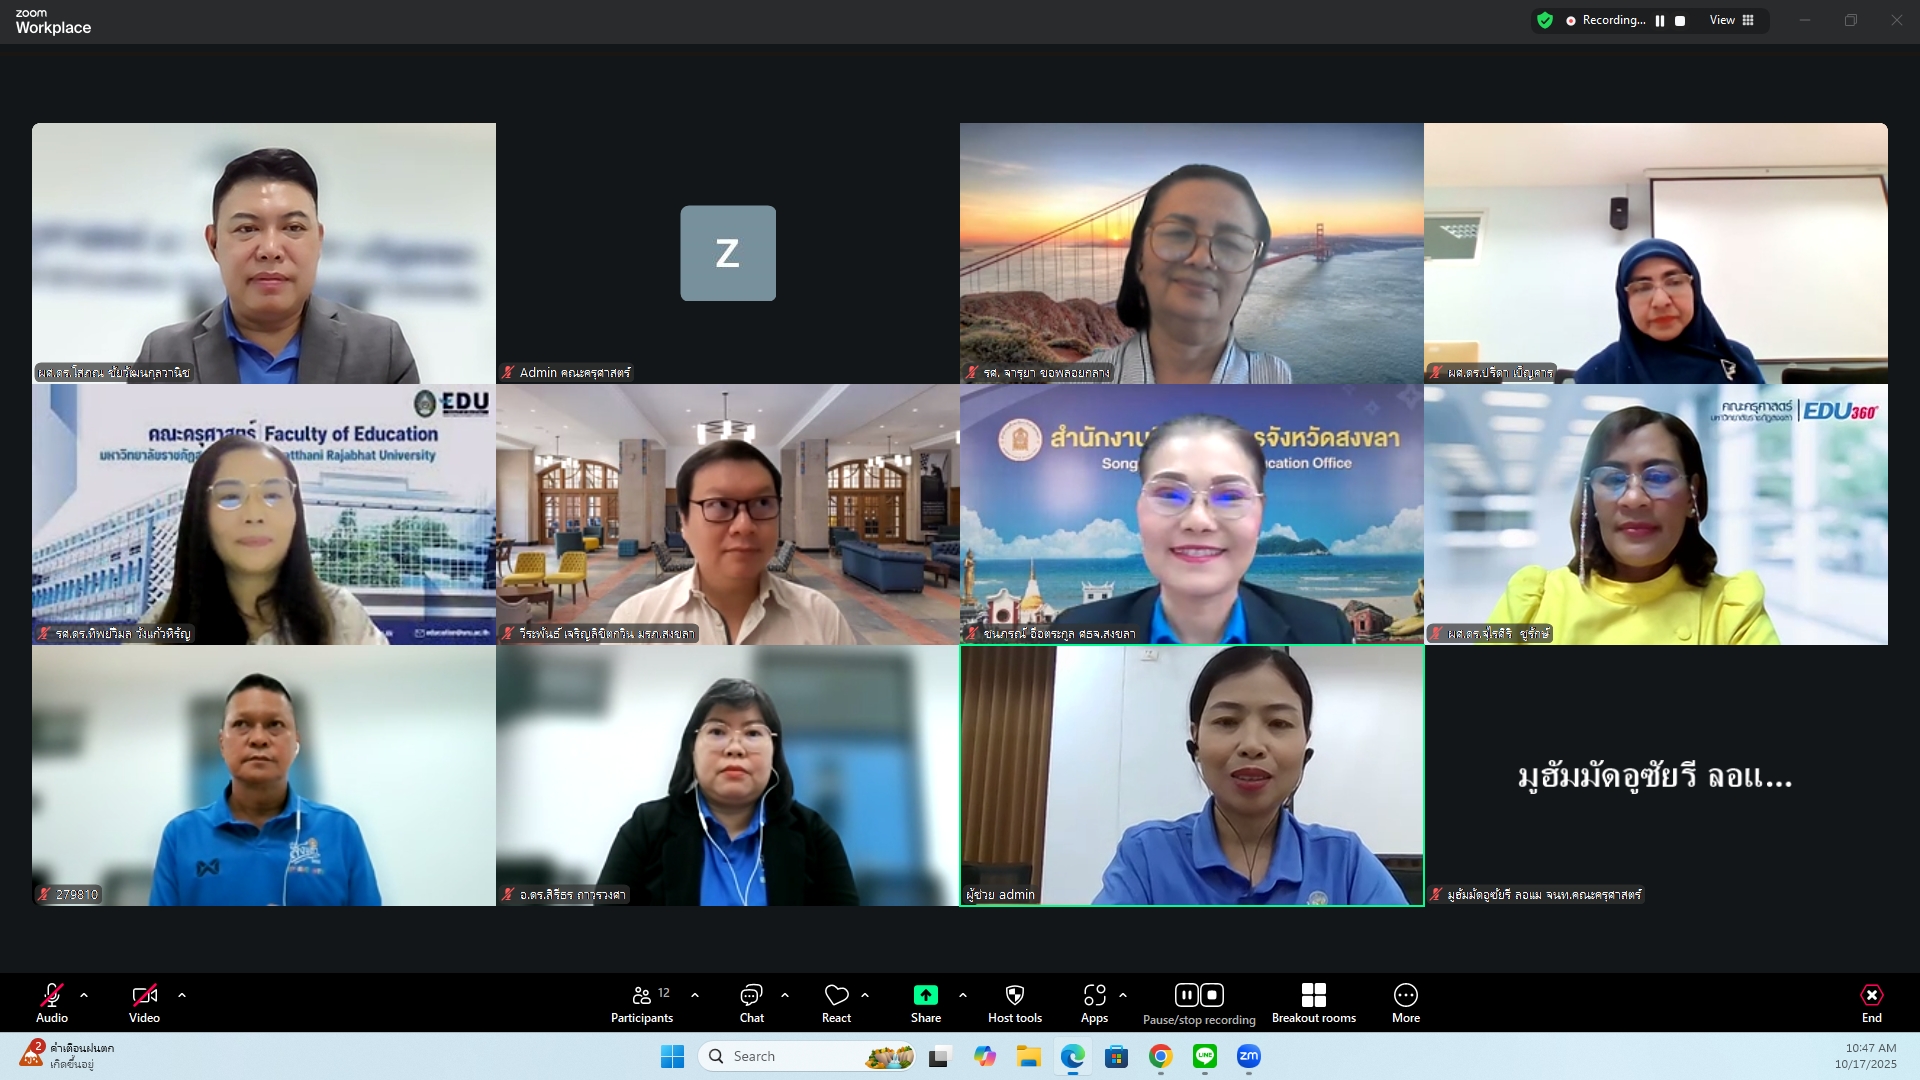Pause recording from top indicator

pyautogui.click(x=1660, y=21)
